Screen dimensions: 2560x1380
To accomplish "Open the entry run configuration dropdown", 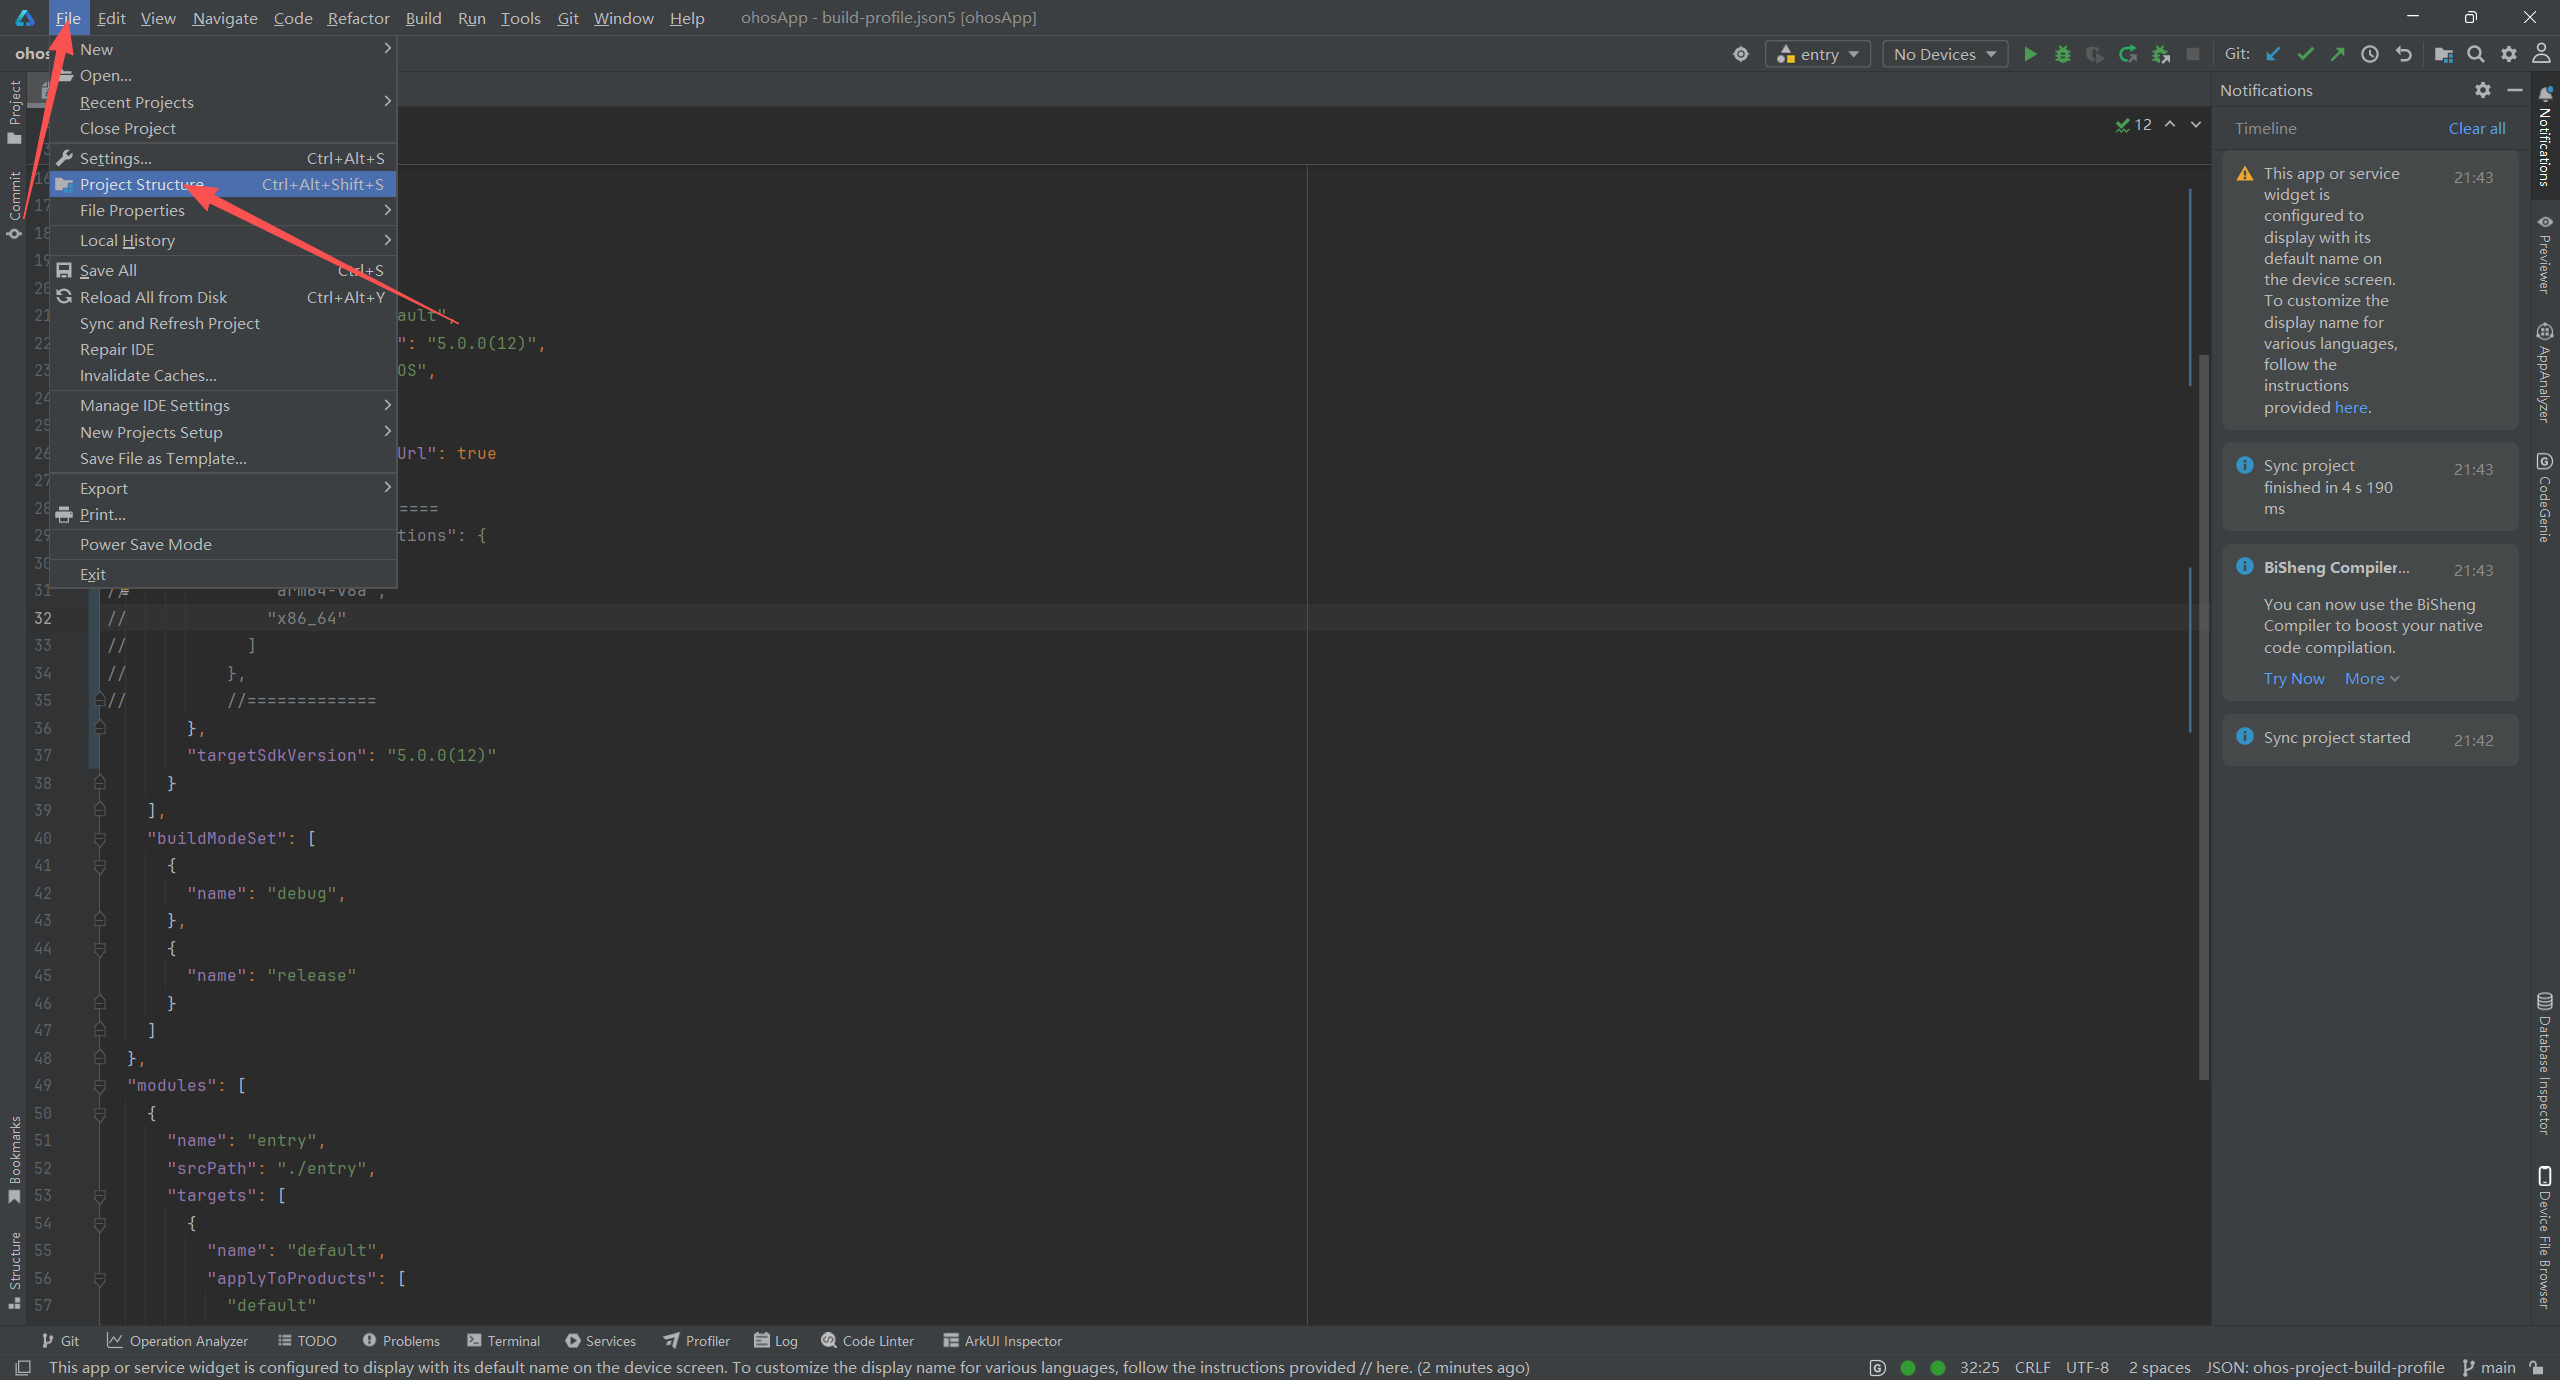I will 1817,54.
